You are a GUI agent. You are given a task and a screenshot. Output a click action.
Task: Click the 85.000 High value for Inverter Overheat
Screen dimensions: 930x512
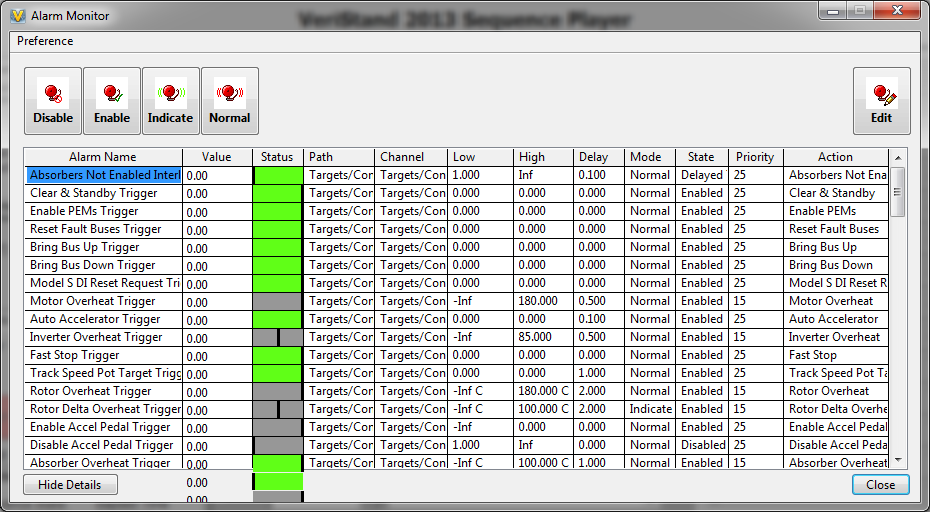point(543,337)
